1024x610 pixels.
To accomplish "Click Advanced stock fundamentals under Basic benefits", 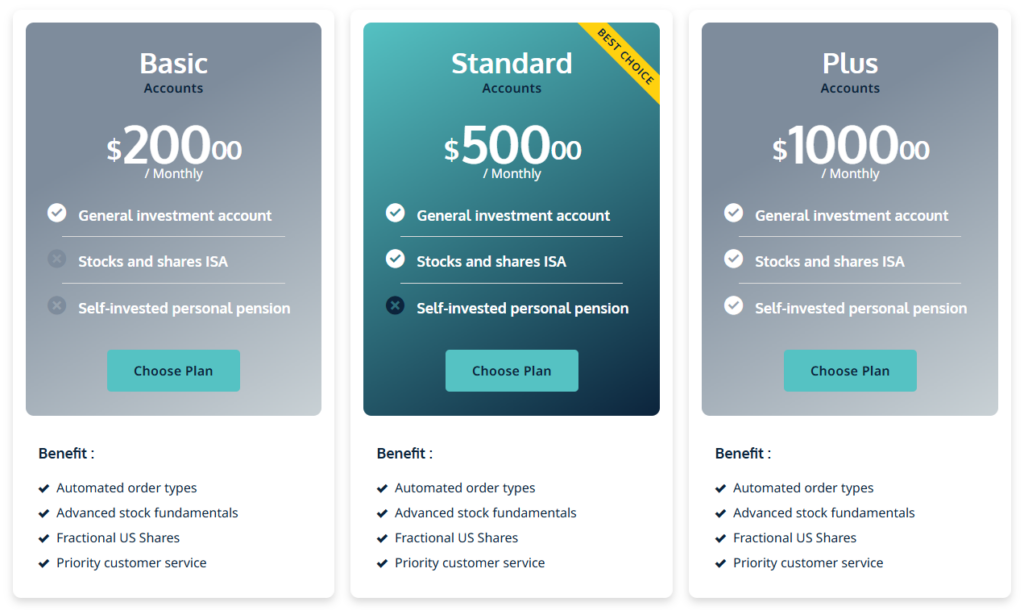I will [x=147, y=513].
